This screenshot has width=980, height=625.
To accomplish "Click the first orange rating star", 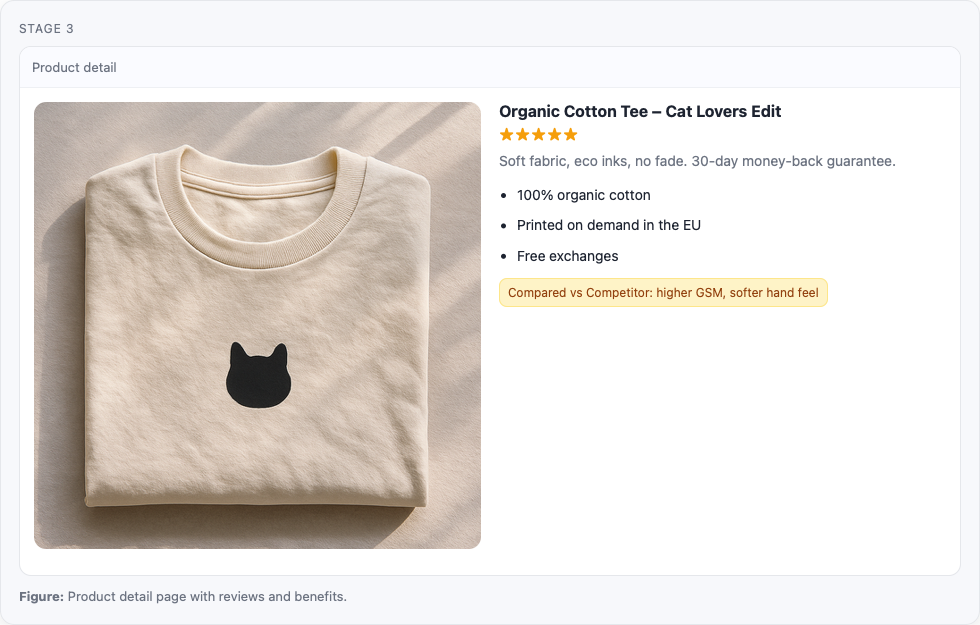I will 506,135.
